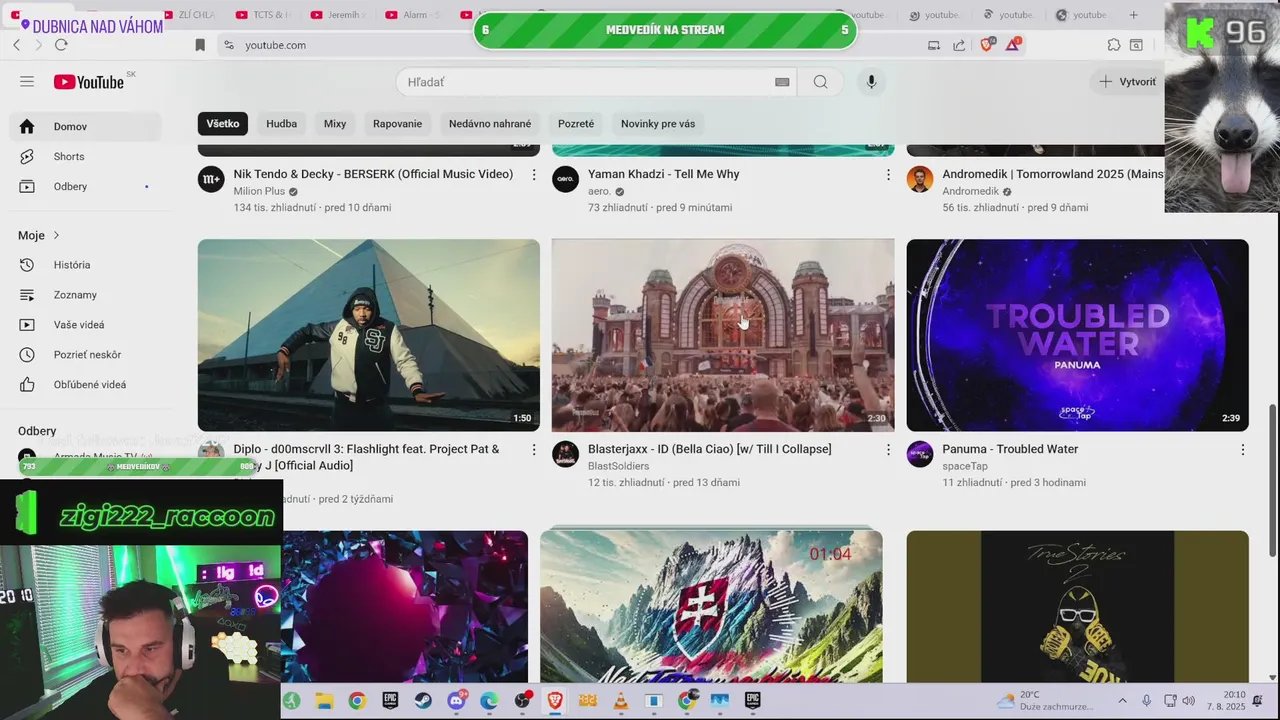The width and height of the screenshot is (1280, 720).
Task: Open Discord from the taskbar
Action: click(456, 701)
